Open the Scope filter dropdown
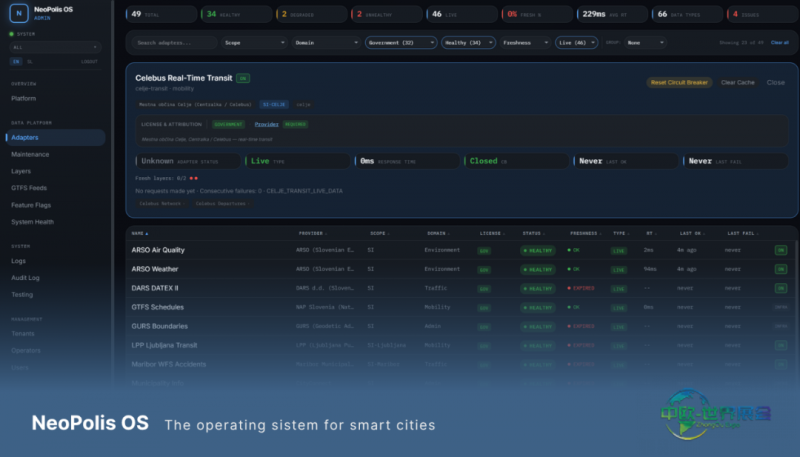Viewport: 800px width, 457px height. [x=254, y=43]
